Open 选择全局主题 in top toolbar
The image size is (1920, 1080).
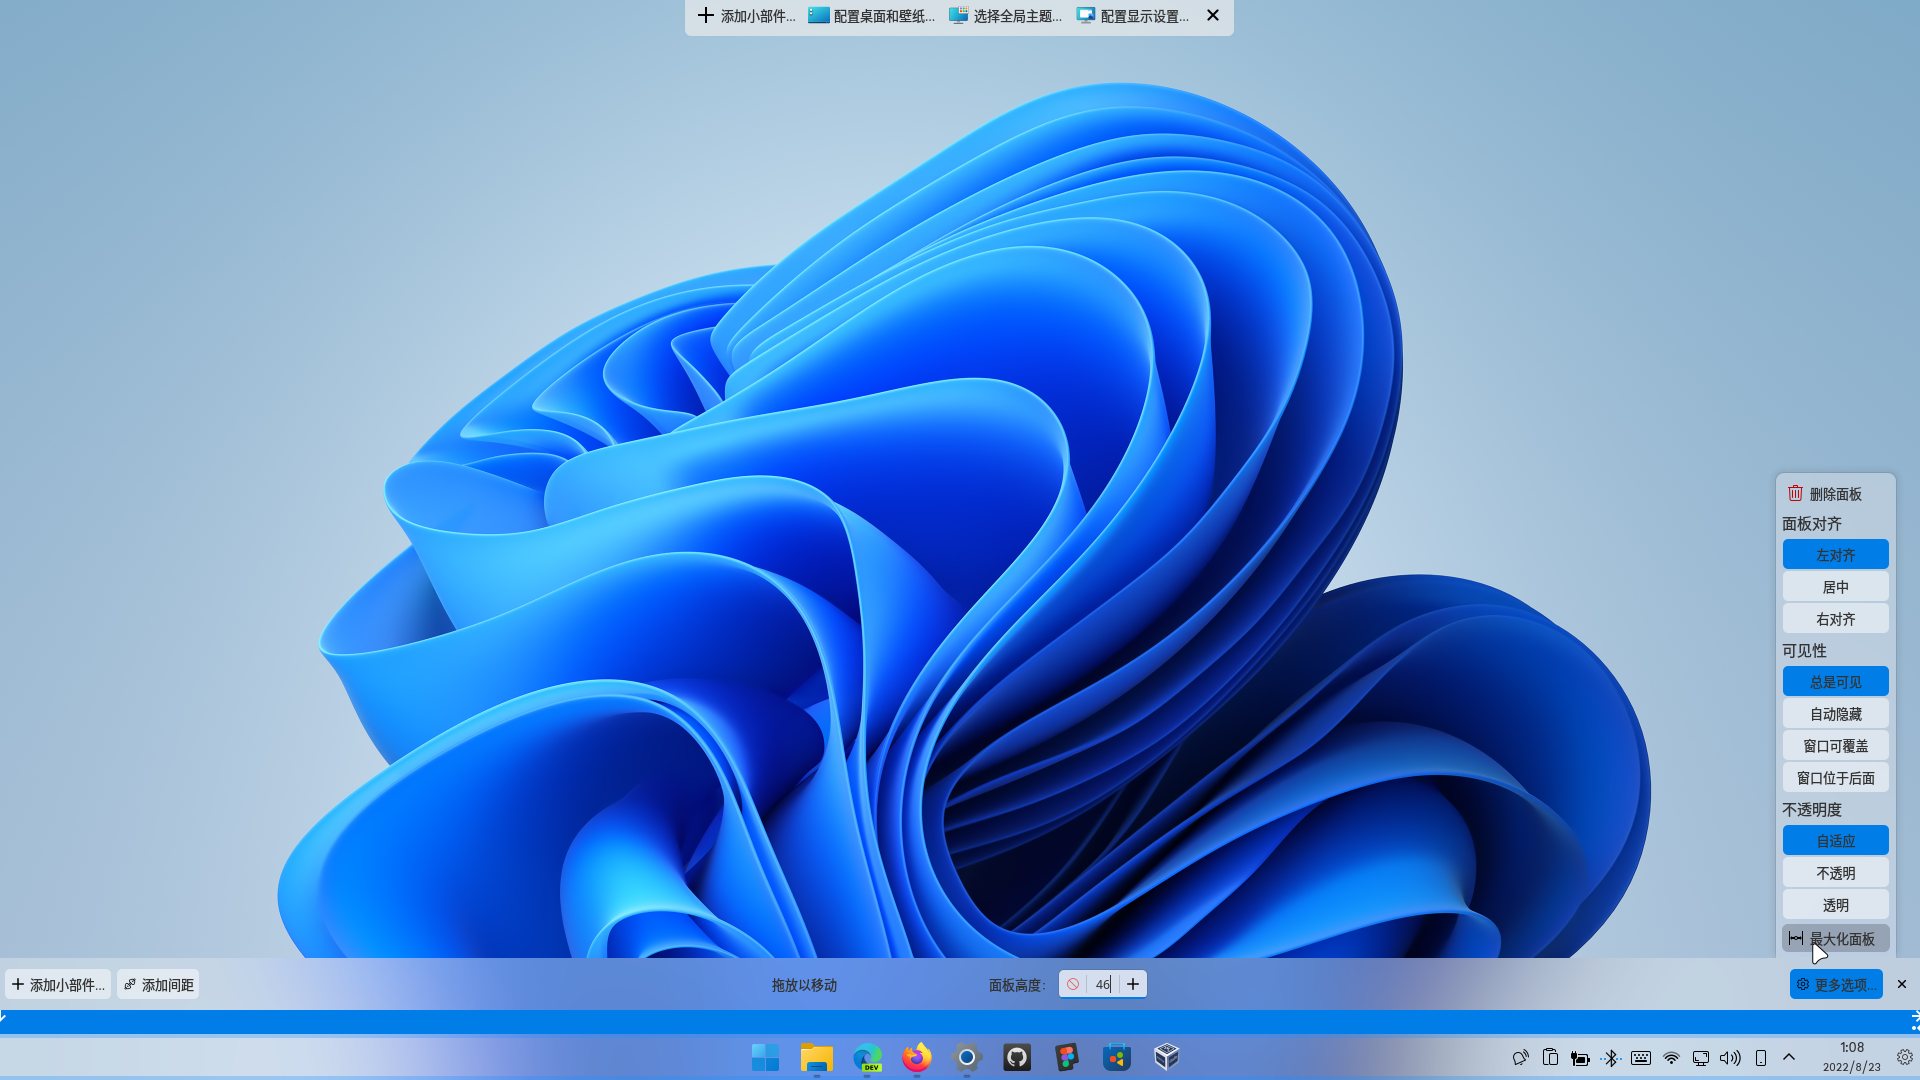coord(1005,16)
